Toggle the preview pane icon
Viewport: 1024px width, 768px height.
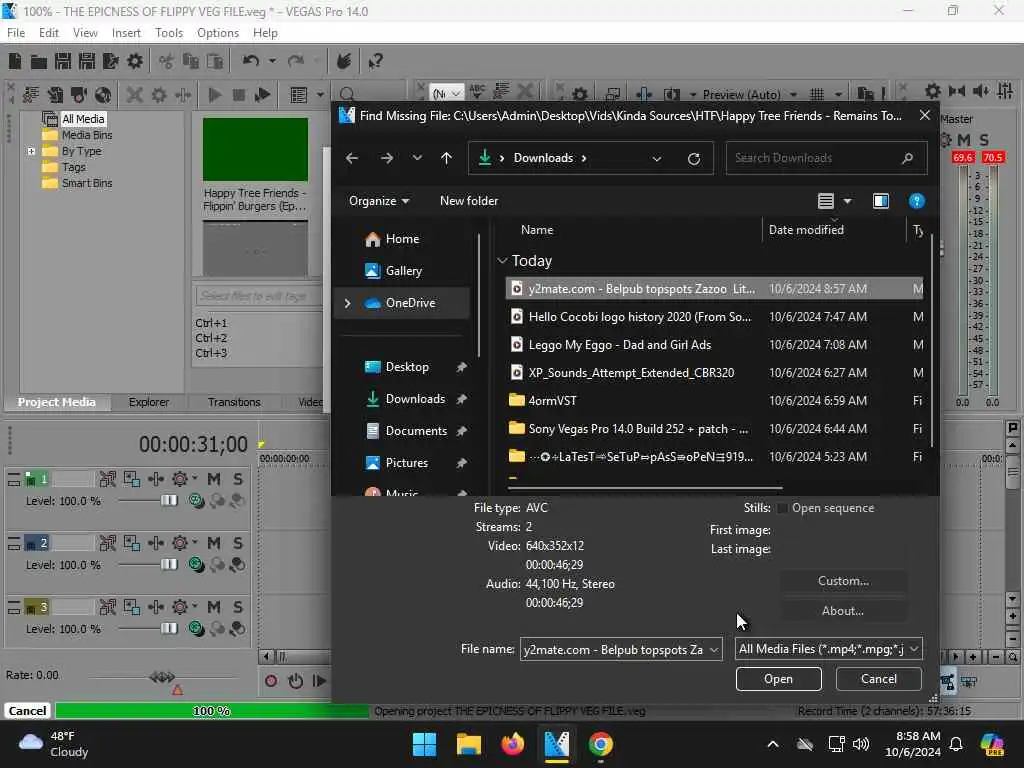(880, 201)
